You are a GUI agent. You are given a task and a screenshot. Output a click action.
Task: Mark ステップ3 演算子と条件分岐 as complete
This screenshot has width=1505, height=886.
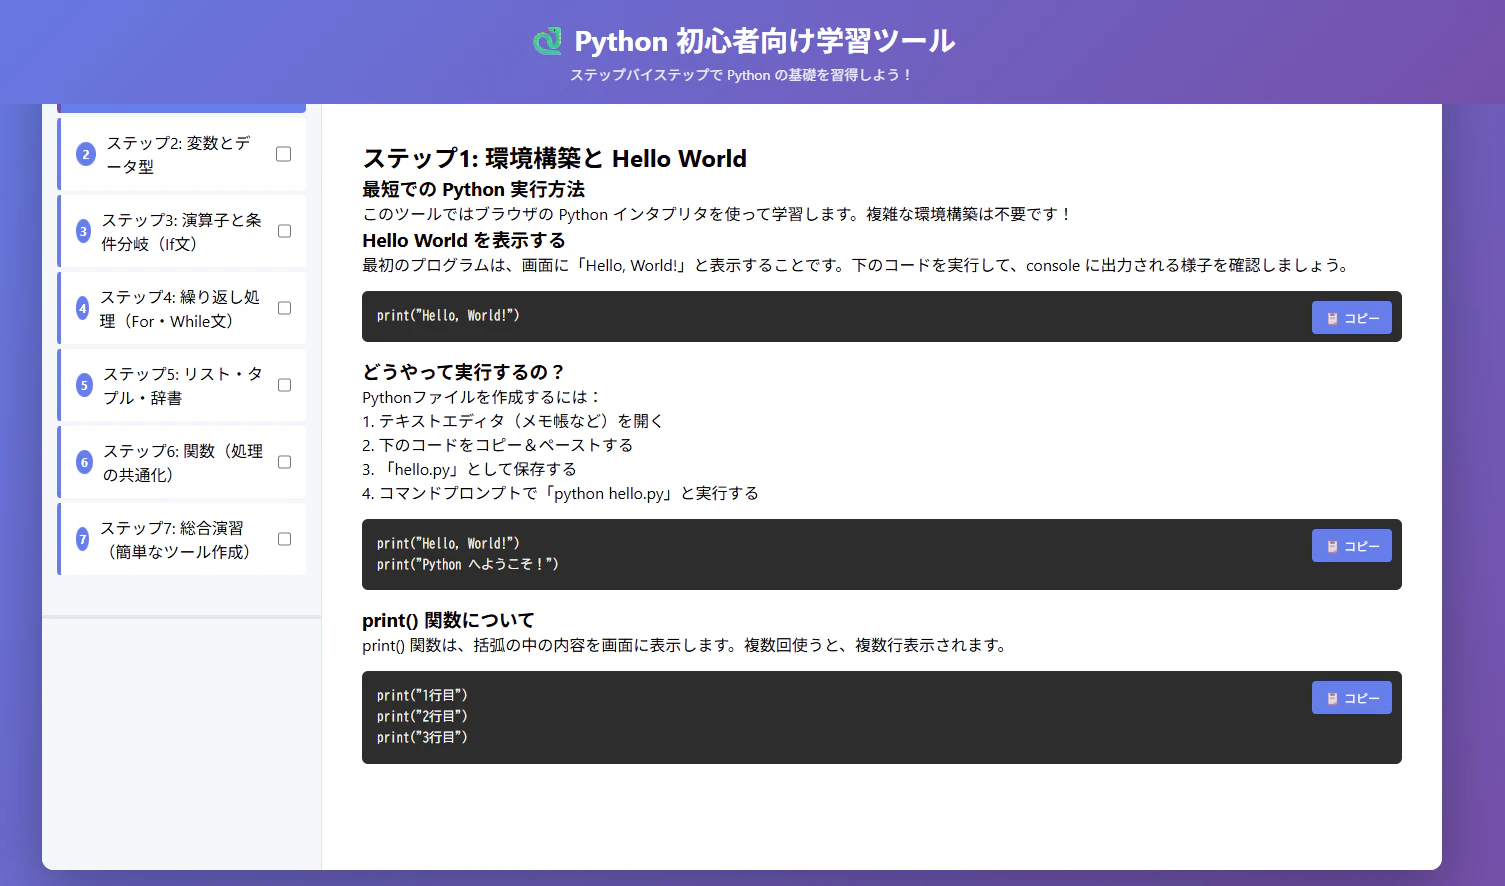pos(284,231)
